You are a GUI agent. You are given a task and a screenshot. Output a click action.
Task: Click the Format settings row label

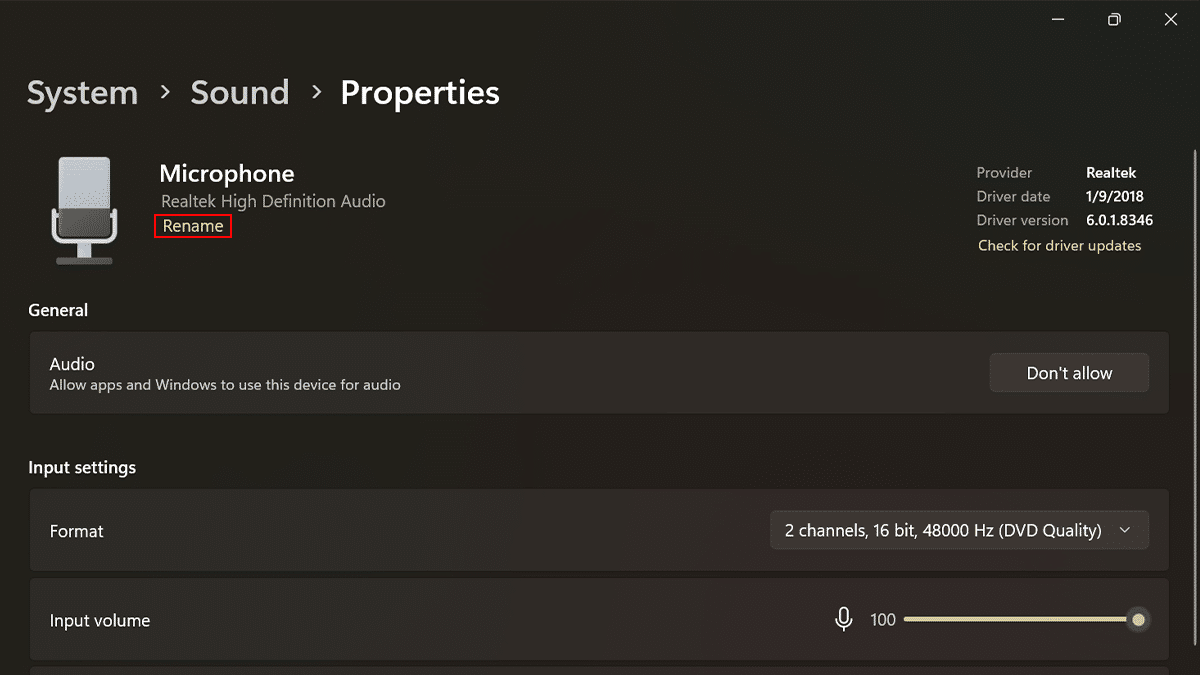tap(77, 531)
